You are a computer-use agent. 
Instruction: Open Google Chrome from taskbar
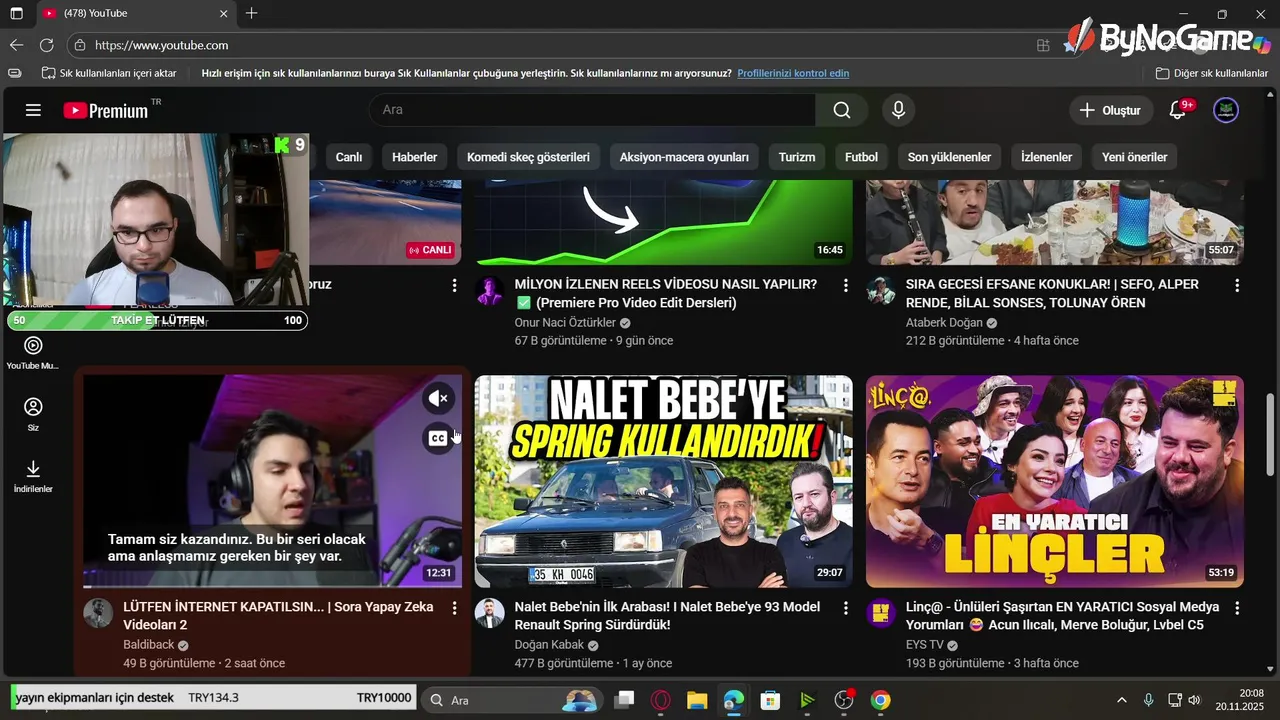[x=880, y=700]
